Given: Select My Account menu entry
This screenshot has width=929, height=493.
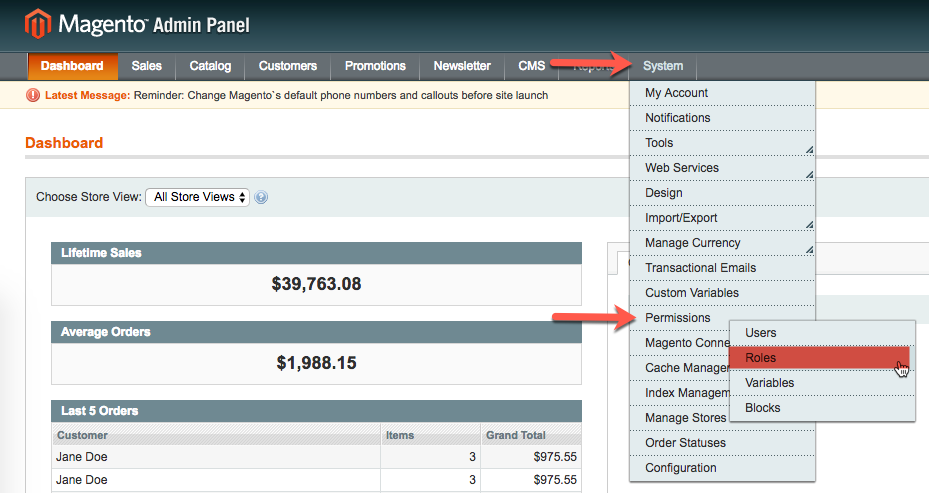Looking at the screenshot, I should (677, 93).
